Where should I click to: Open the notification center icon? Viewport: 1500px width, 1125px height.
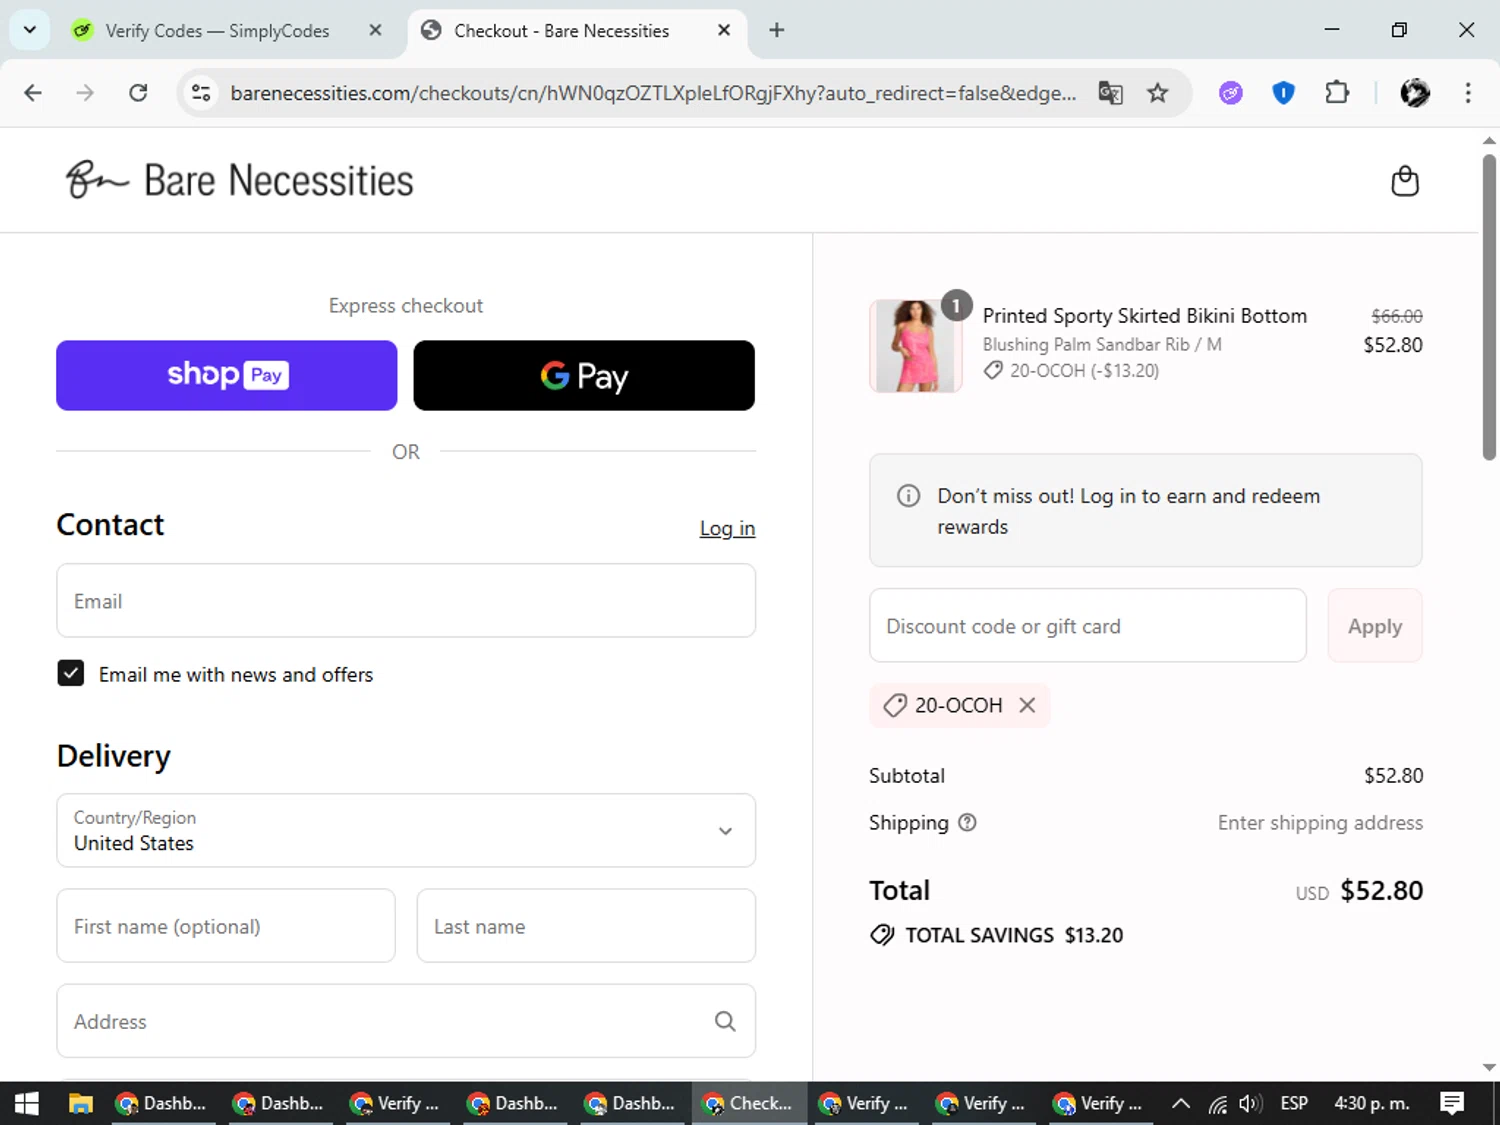click(x=1452, y=1103)
